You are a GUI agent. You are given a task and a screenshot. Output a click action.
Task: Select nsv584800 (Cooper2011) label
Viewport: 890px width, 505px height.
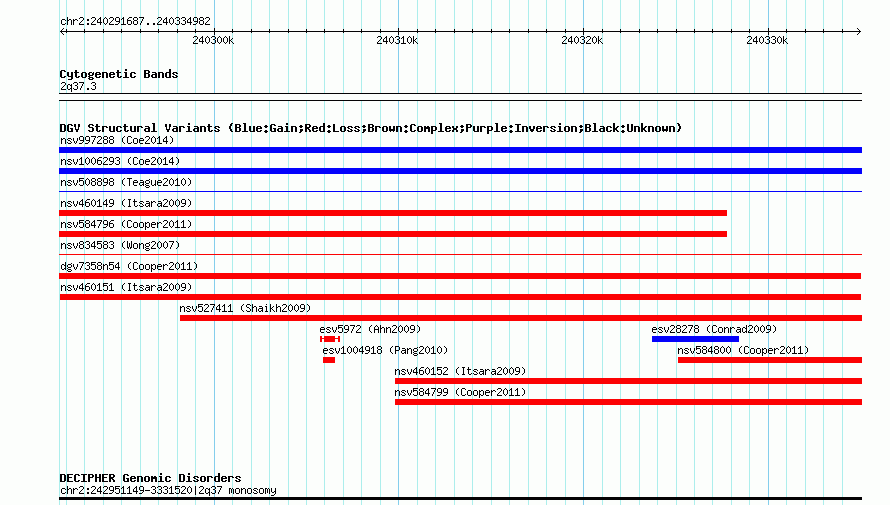pos(743,350)
